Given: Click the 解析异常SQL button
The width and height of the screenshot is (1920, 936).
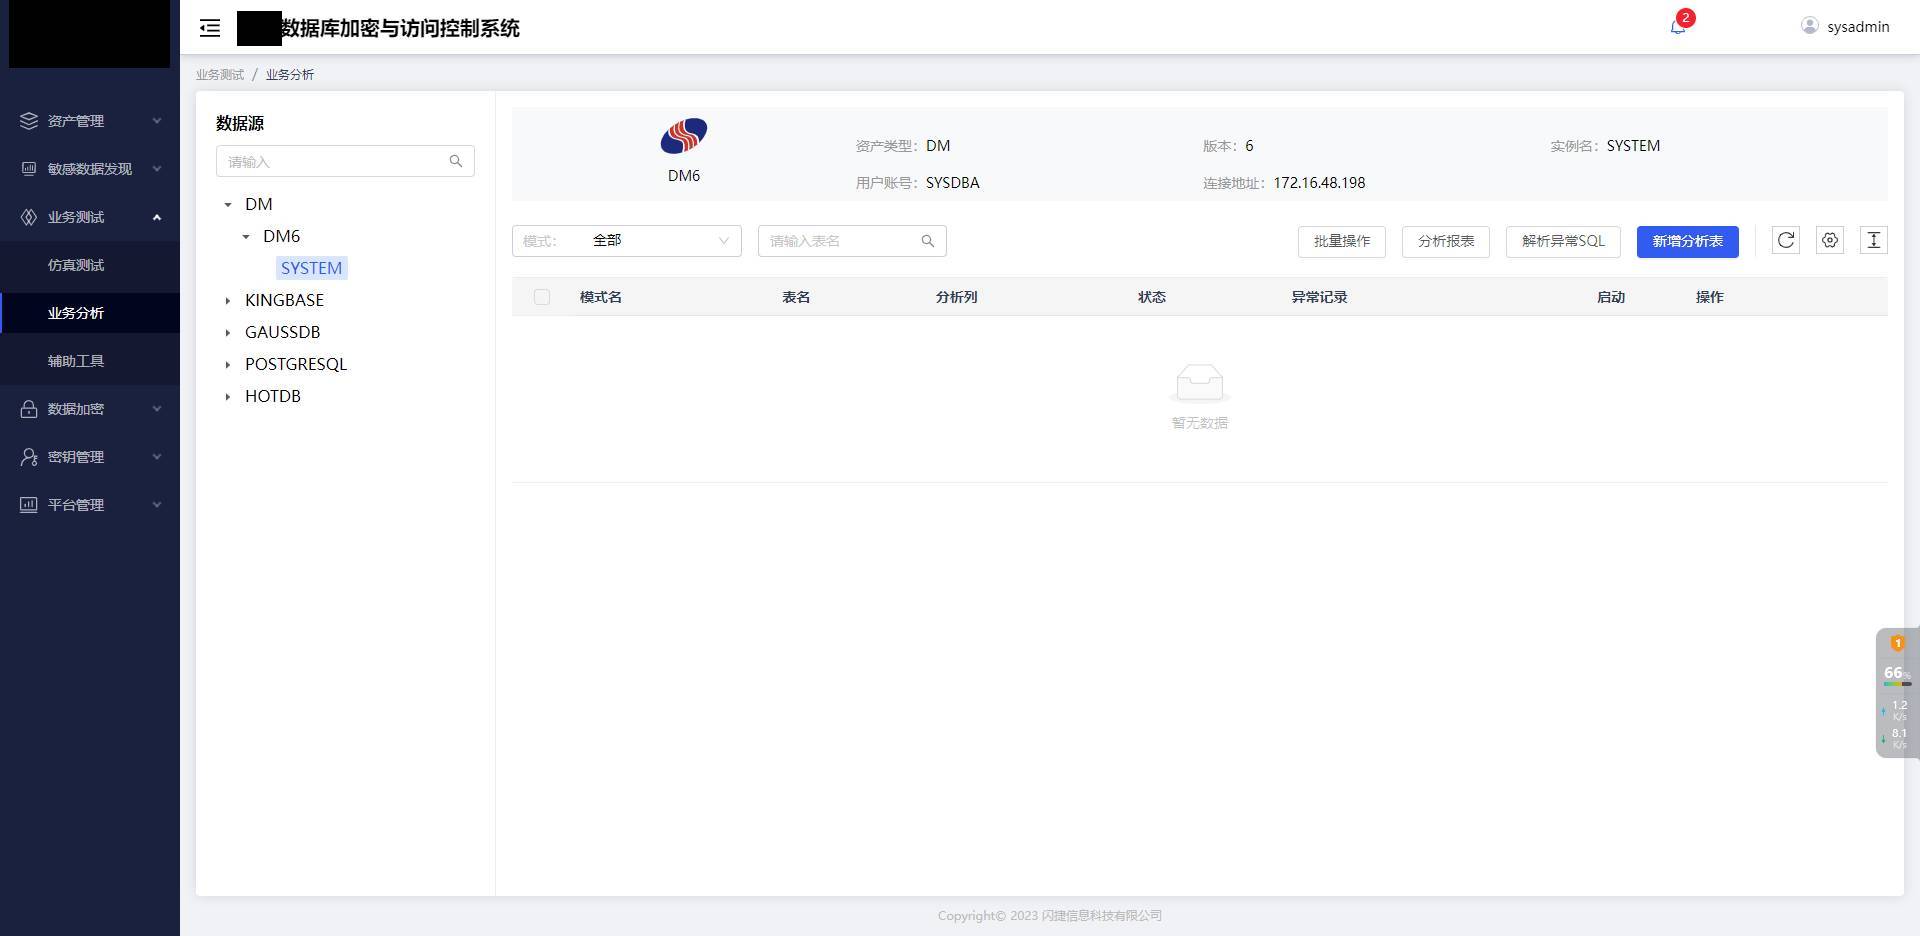Looking at the screenshot, I should [1563, 241].
